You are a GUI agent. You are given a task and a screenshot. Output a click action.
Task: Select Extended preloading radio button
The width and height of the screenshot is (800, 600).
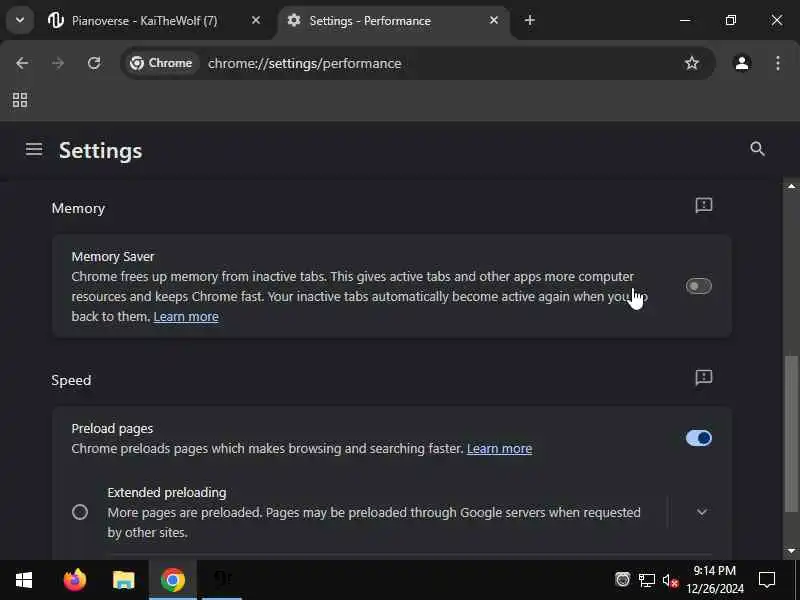click(80, 512)
